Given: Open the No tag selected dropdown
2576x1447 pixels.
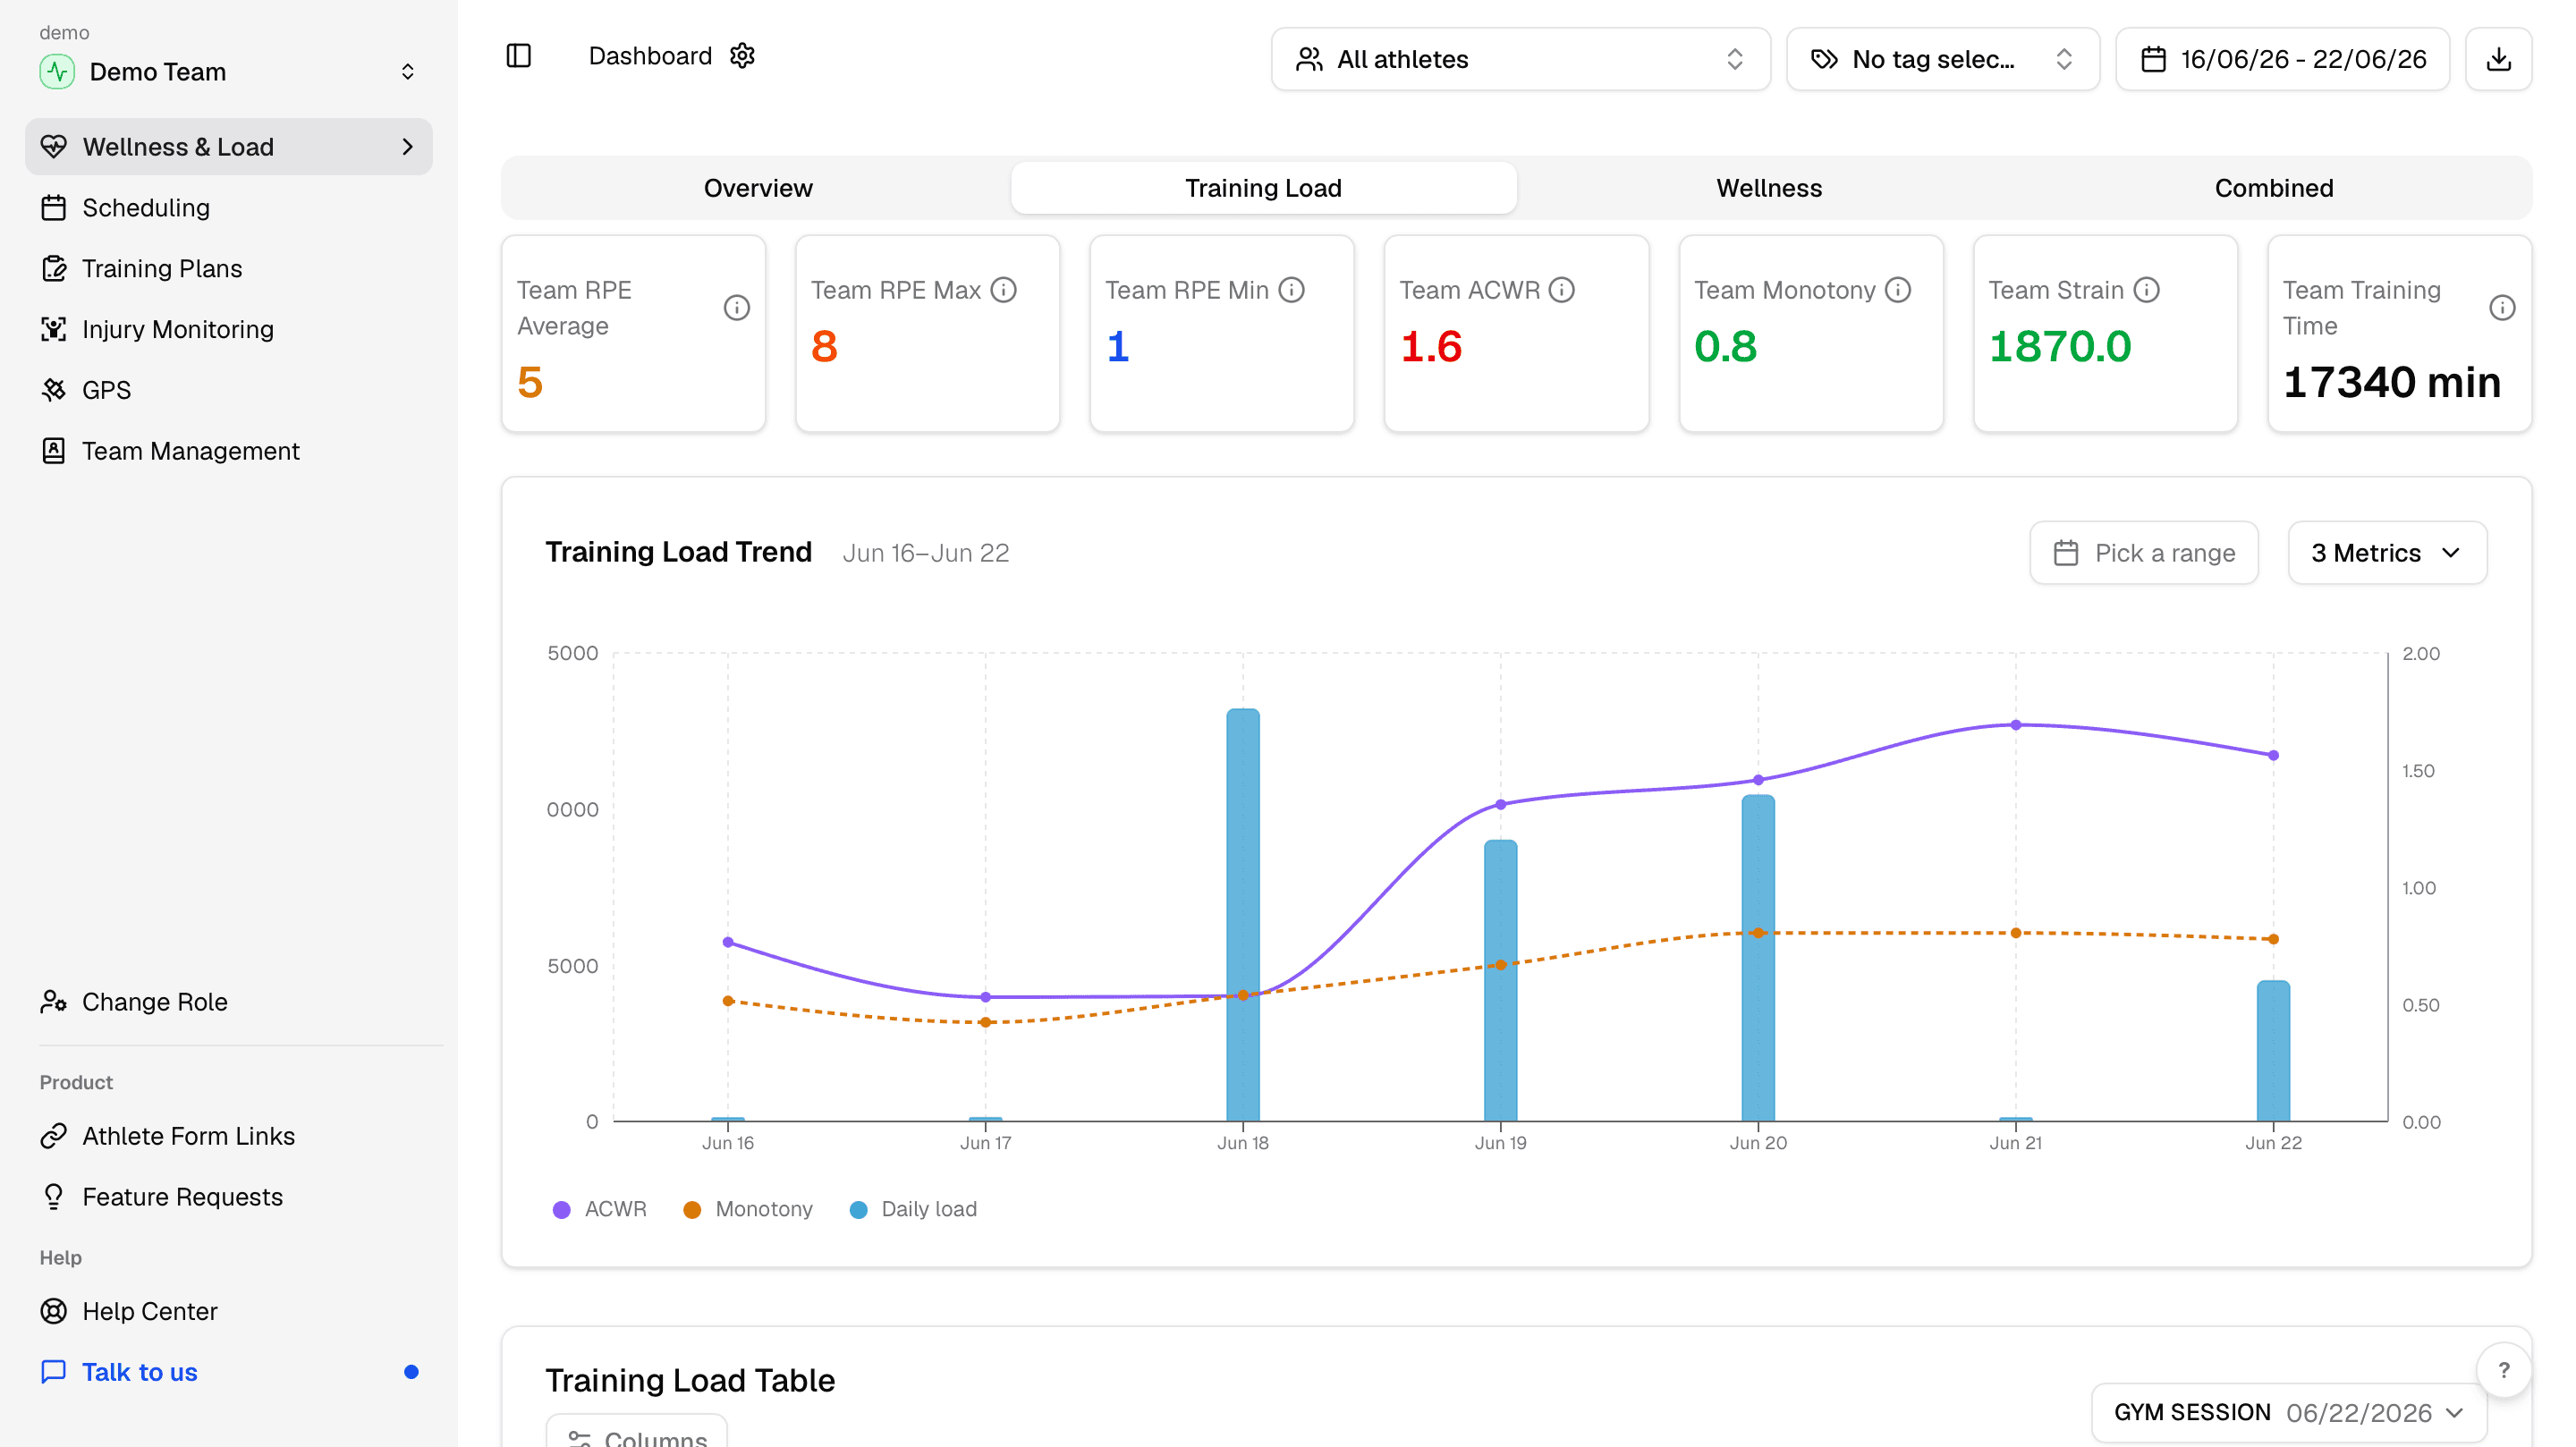Looking at the screenshot, I should [x=1942, y=59].
